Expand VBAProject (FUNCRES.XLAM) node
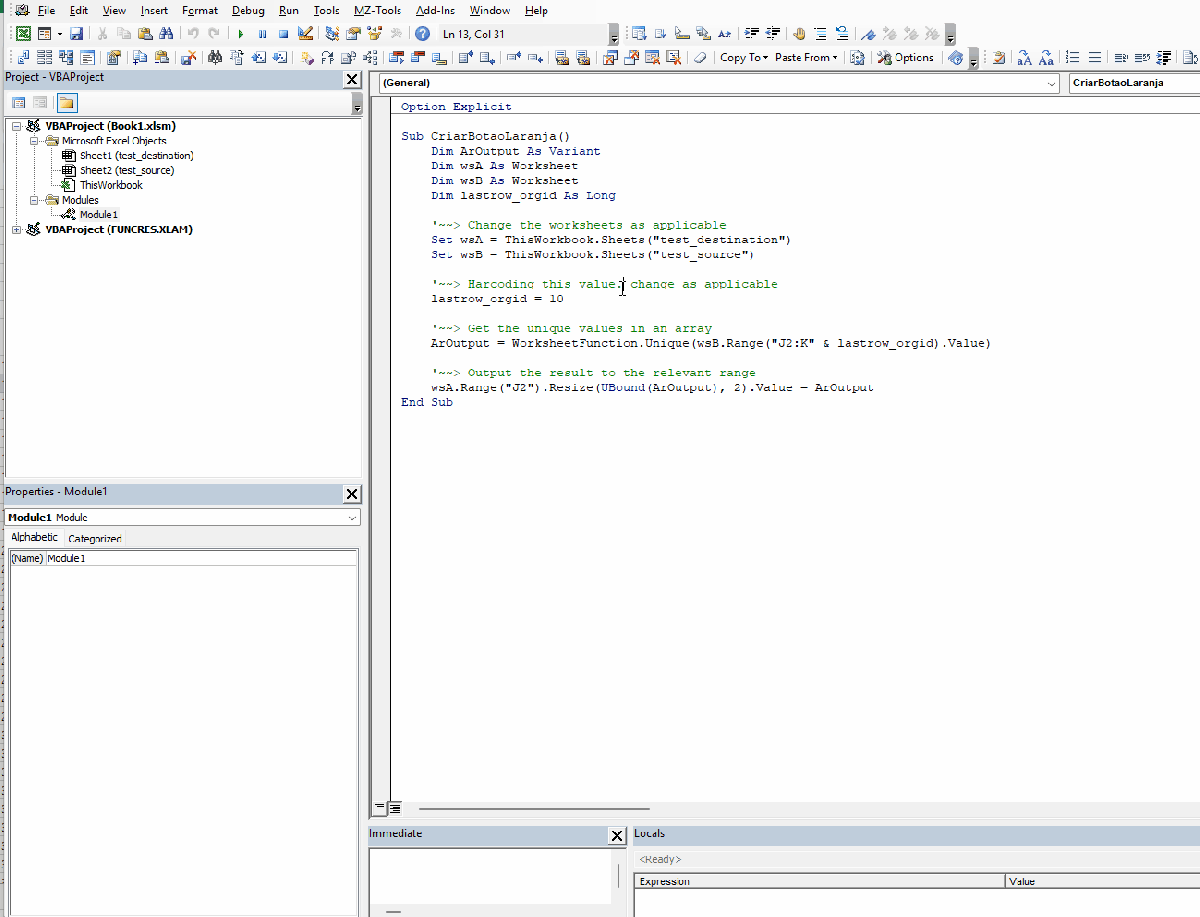The height and width of the screenshot is (917, 1200). click(x=17, y=229)
